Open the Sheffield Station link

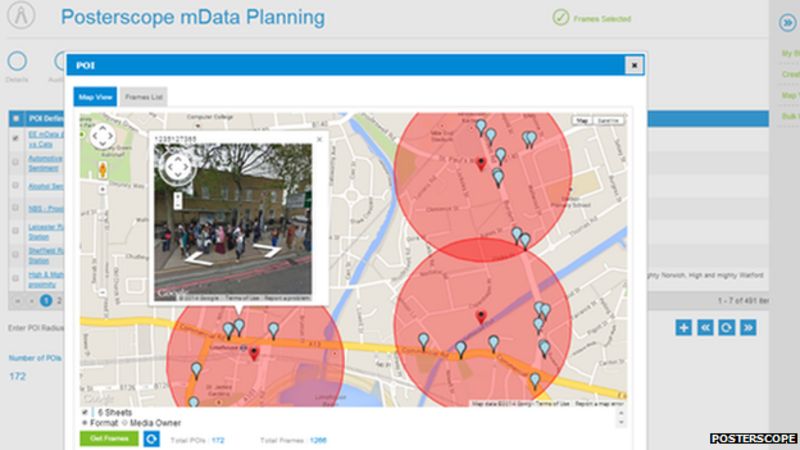pyautogui.click(x=46, y=256)
